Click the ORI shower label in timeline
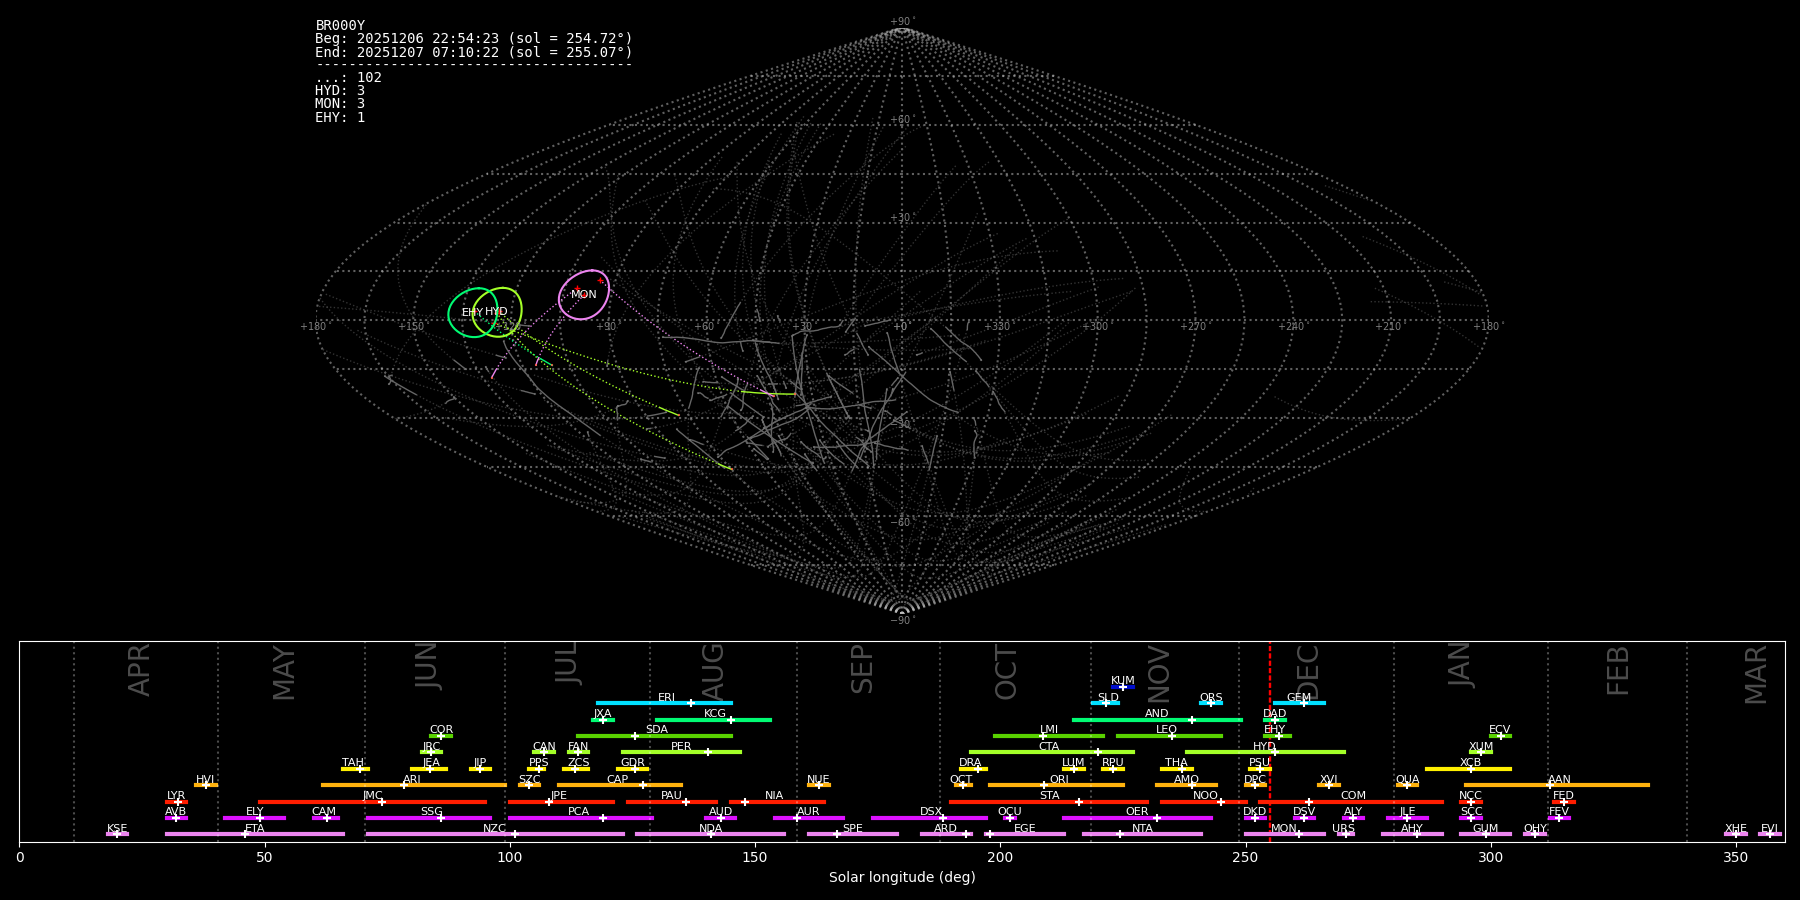The width and height of the screenshot is (1800, 900). [1059, 780]
